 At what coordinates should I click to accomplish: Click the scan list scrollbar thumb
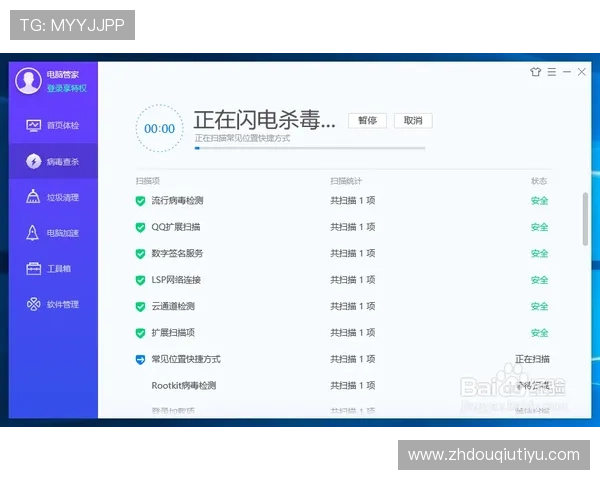click(x=585, y=219)
